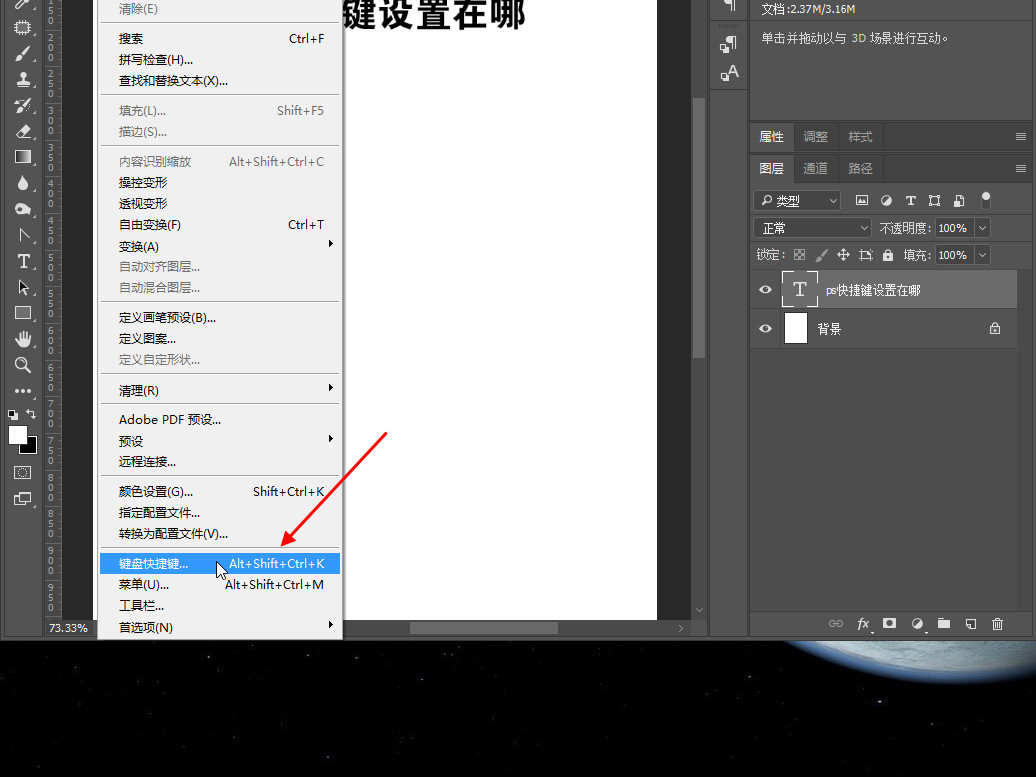Image resolution: width=1036 pixels, height=777 pixels.
Task: Click the background color swatch
Action: coord(30,447)
